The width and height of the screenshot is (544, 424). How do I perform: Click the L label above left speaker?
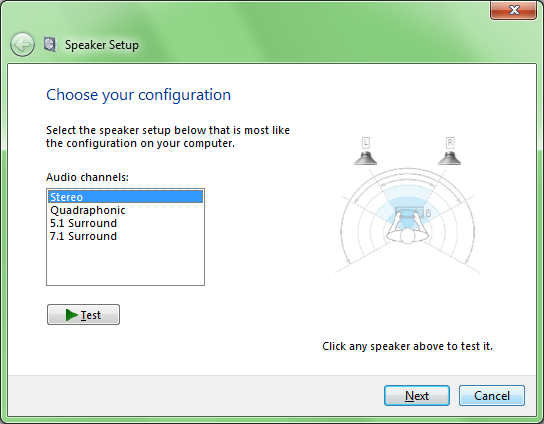coord(366,143)
